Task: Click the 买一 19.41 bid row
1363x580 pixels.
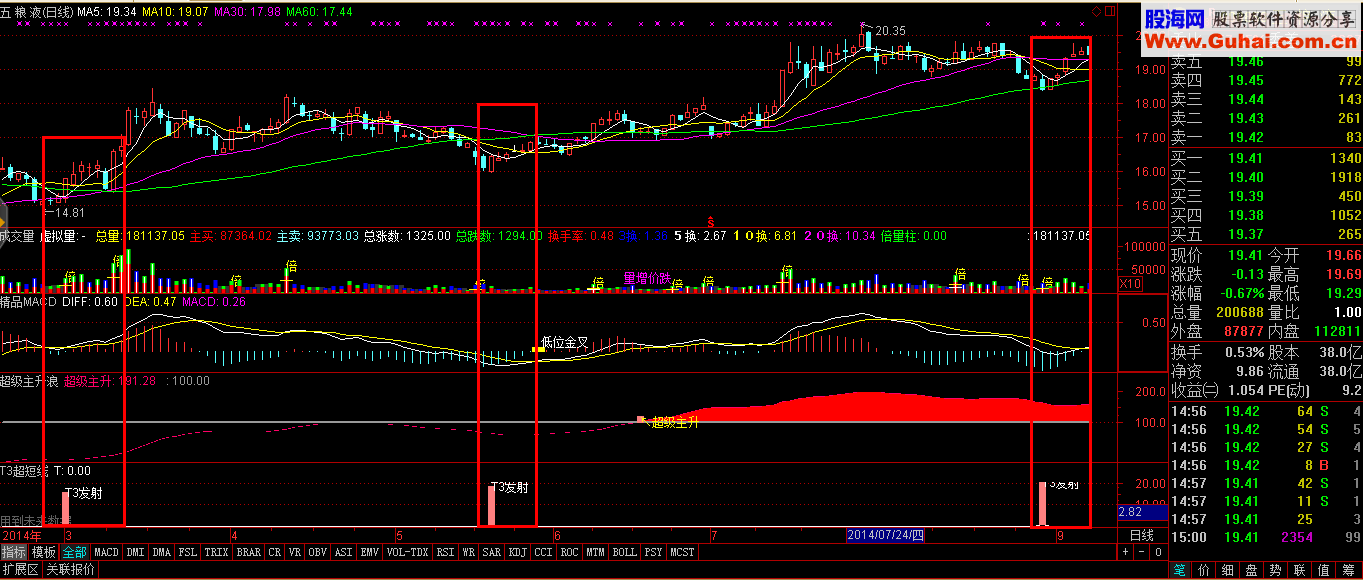Action: coord(1266,158)
